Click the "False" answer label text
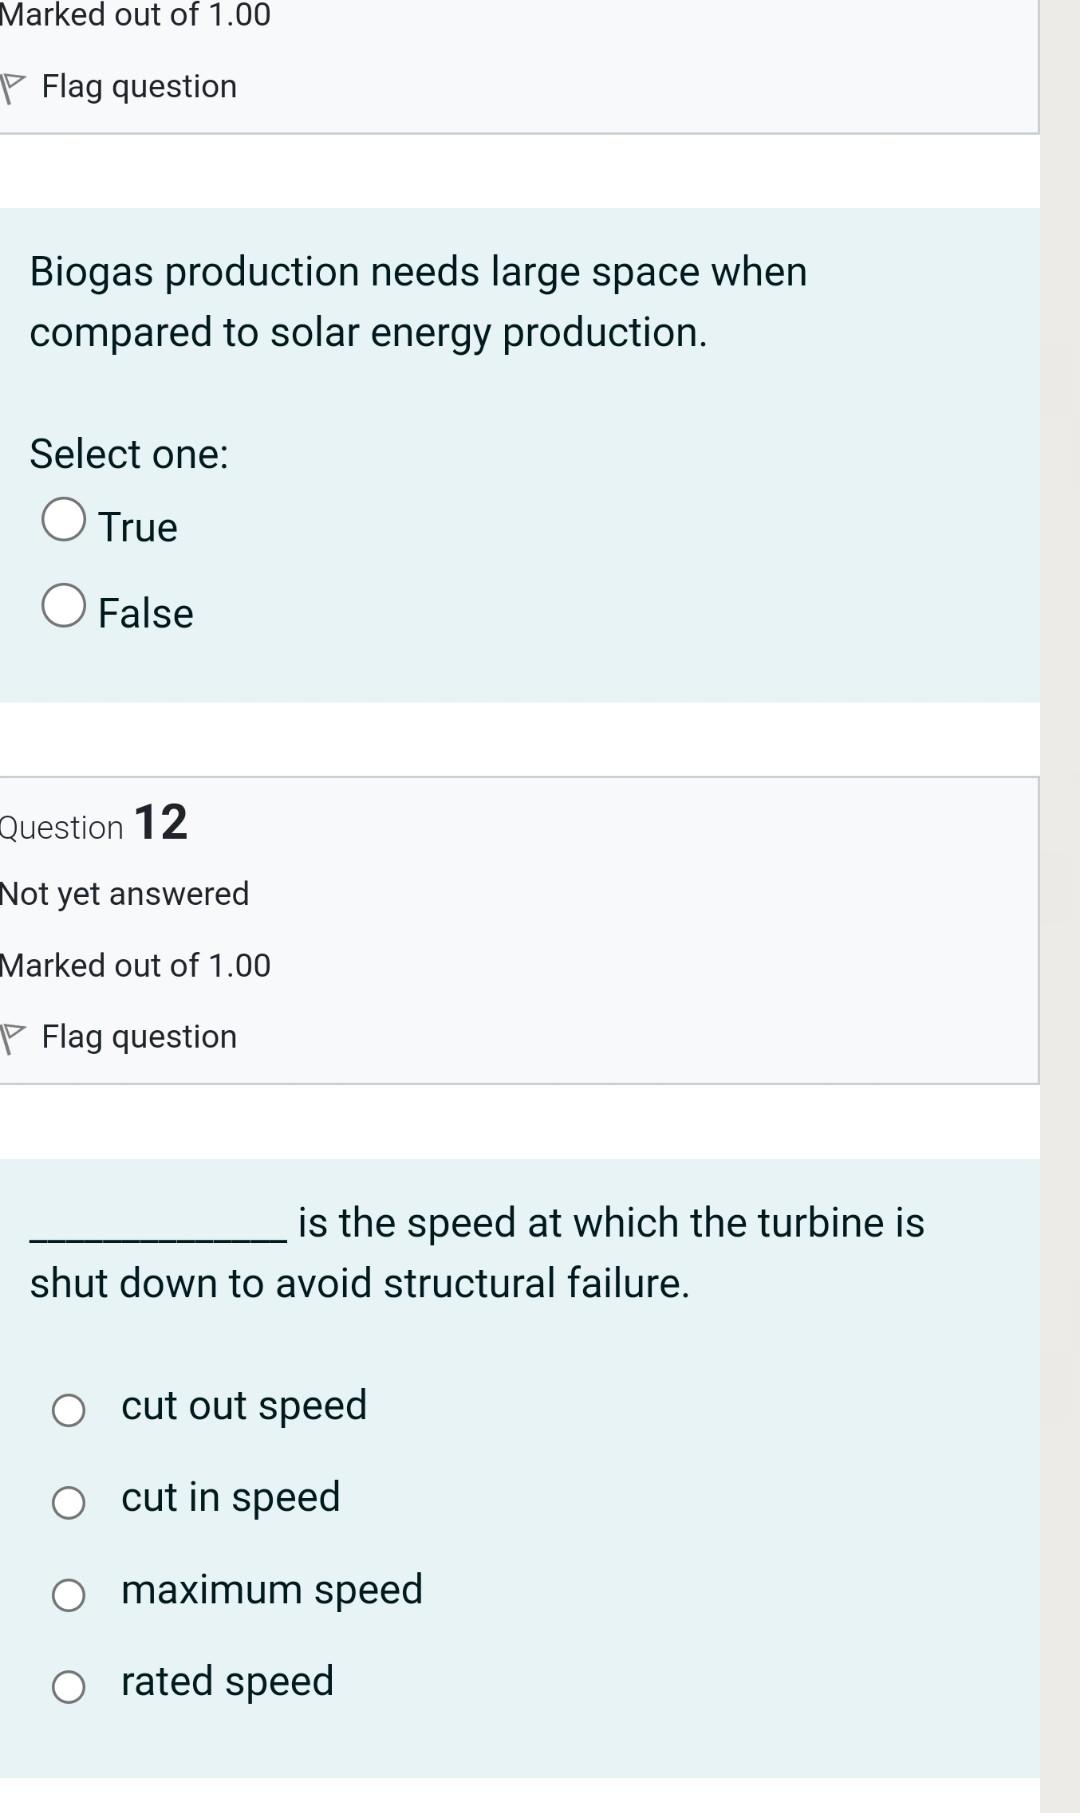The width and height of the screenshot is (1080, 1813). click(146, 613)
